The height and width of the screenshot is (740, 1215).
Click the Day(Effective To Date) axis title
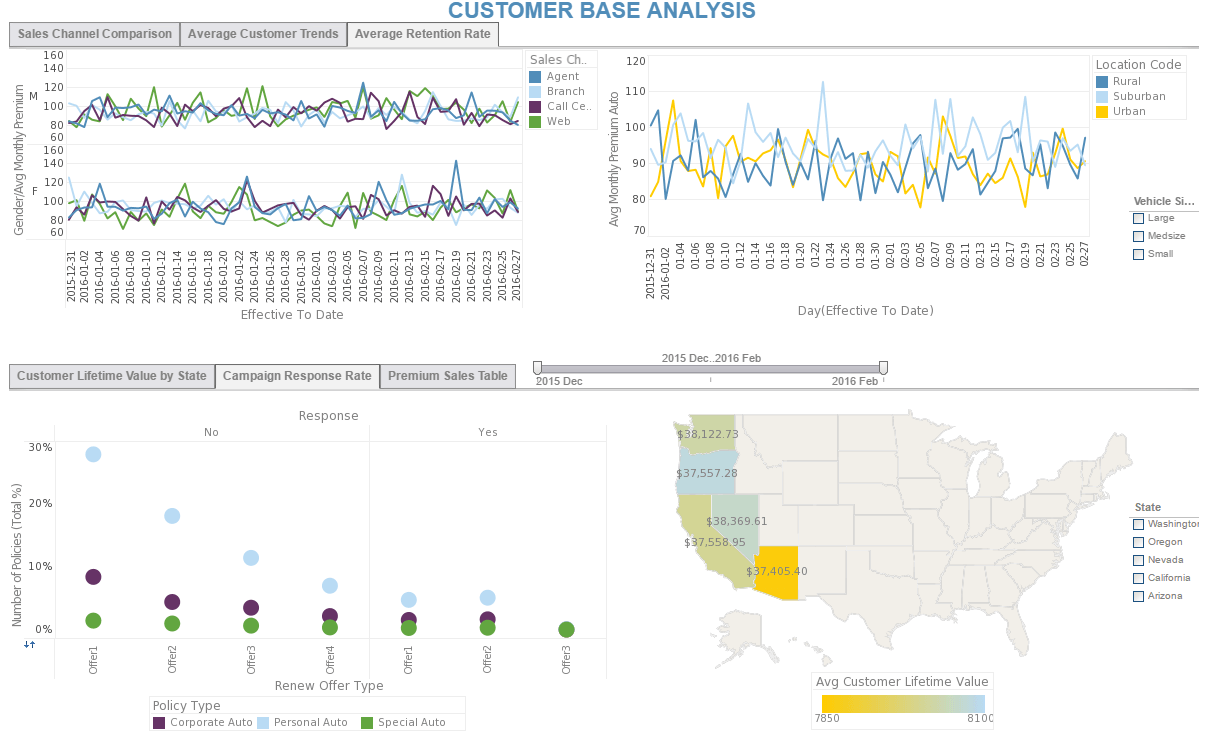click(x=866, y=310)
